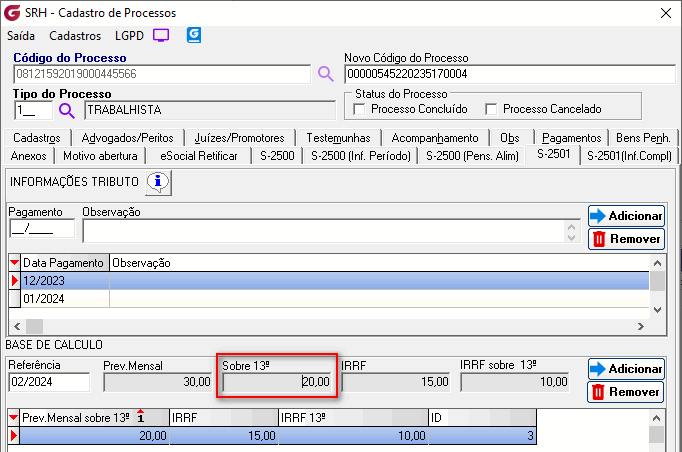Enable the Processo Concluído checkbox

[x=361, y=109]
